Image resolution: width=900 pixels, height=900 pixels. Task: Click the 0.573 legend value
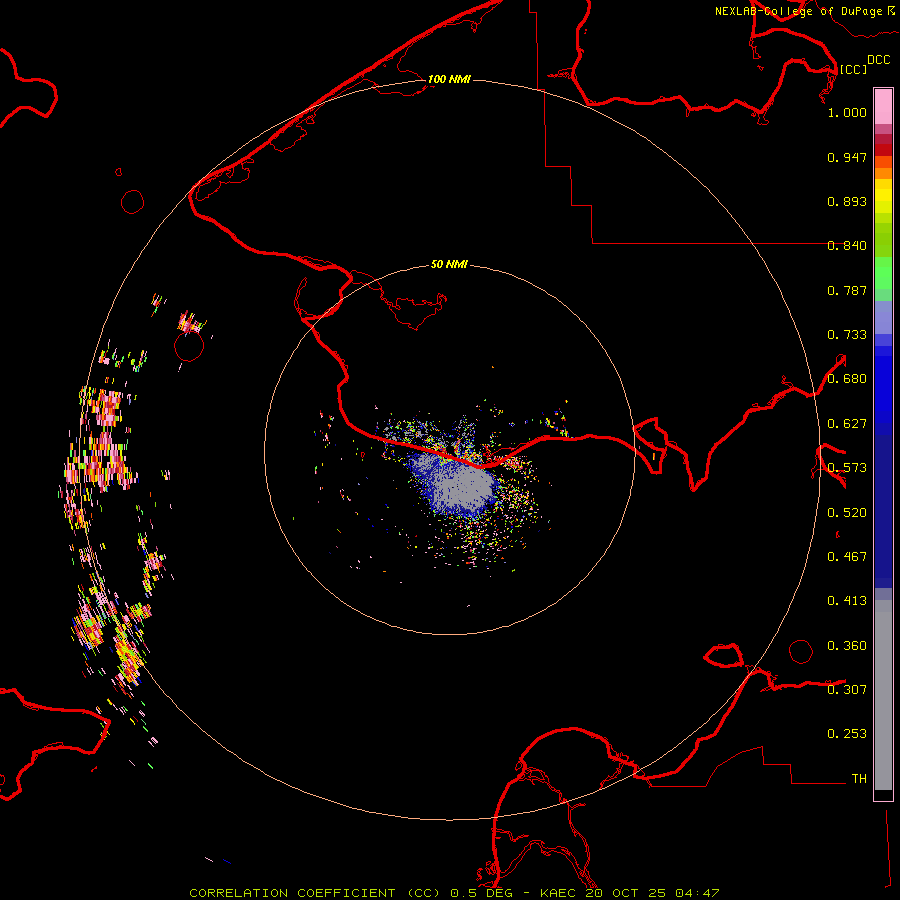847,468
